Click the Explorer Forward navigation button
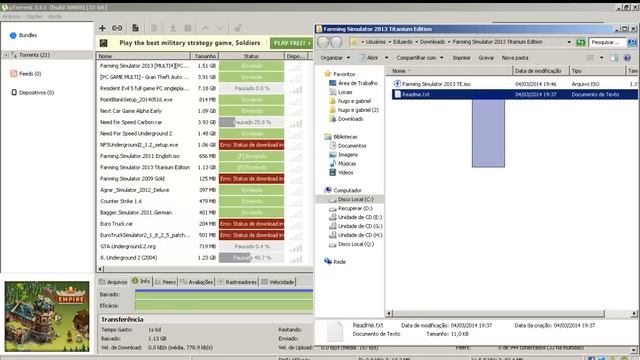 [336, 42]
